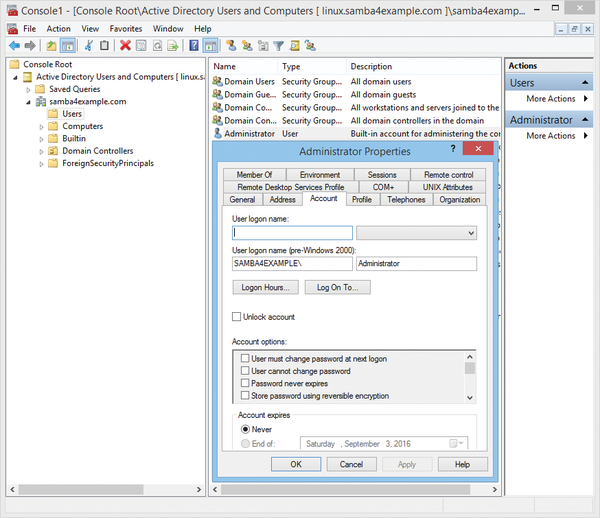Click the red Delete X icon

(x=125, y=46)
